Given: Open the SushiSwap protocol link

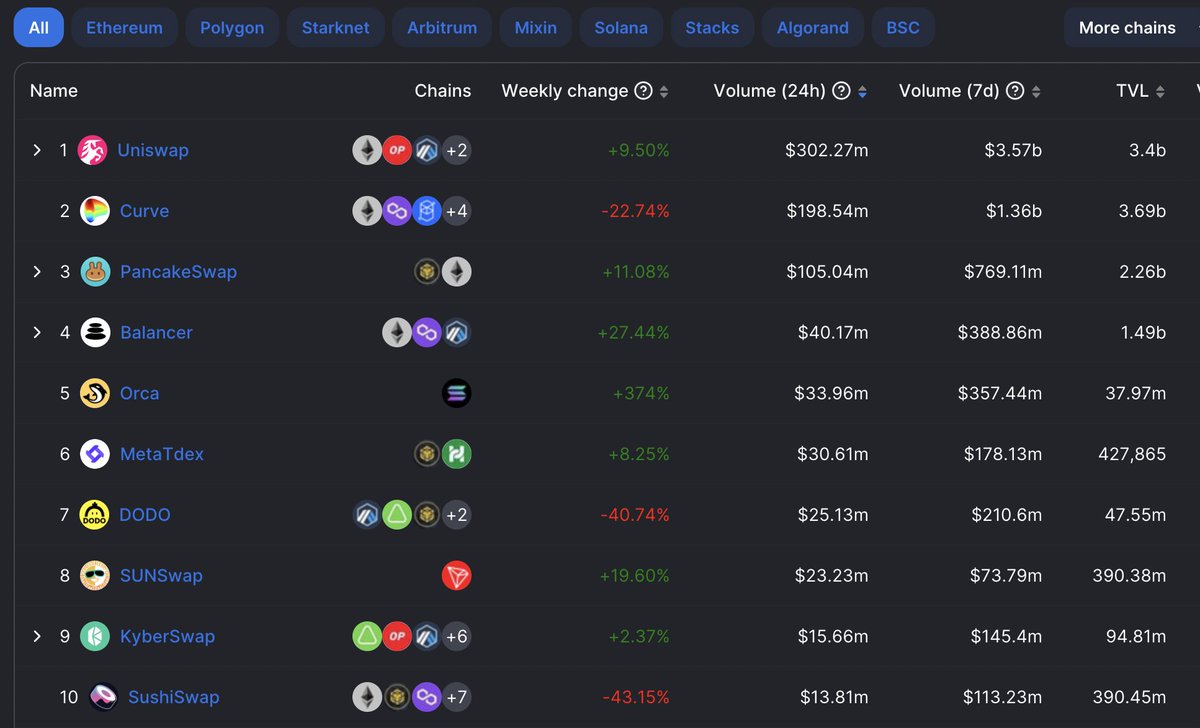Looking at the screenshot, I should click(174, 697).
